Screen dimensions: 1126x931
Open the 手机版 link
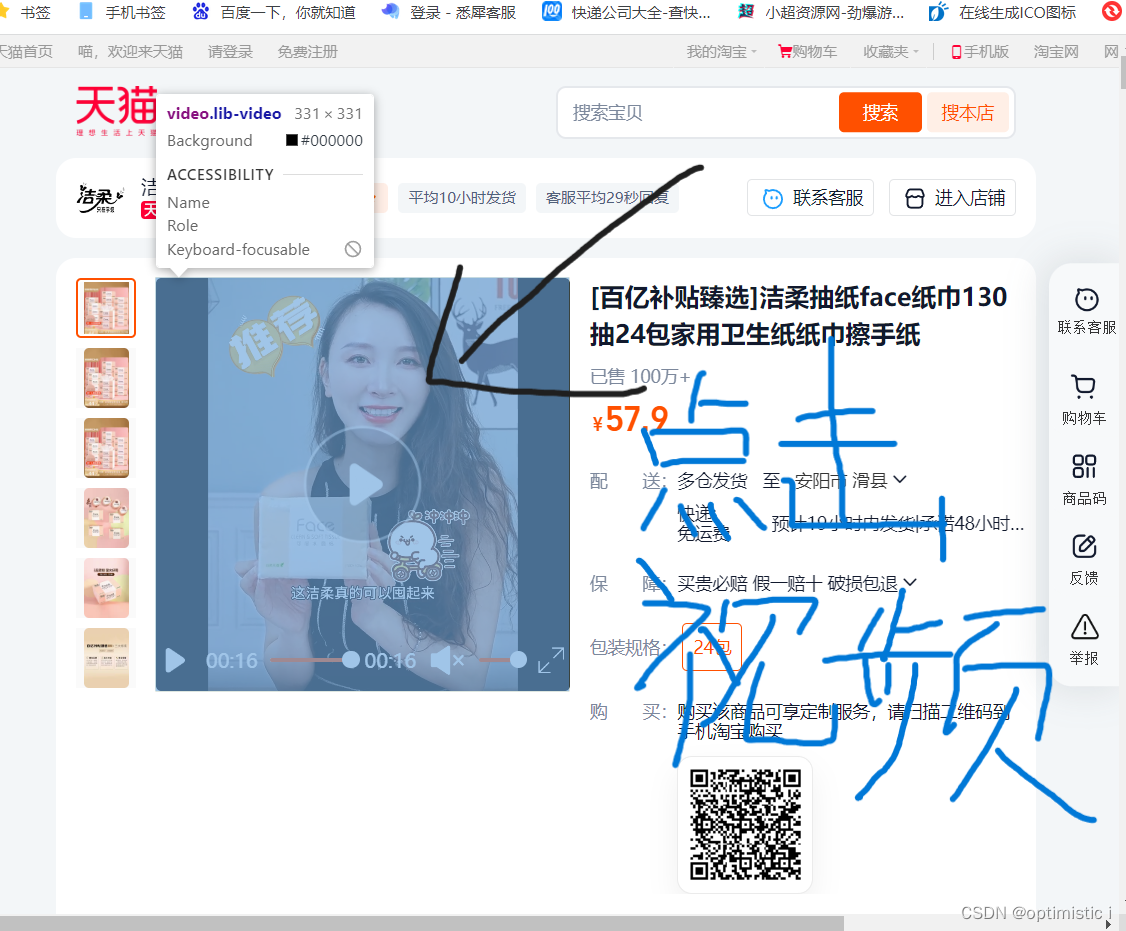[980, 52]
